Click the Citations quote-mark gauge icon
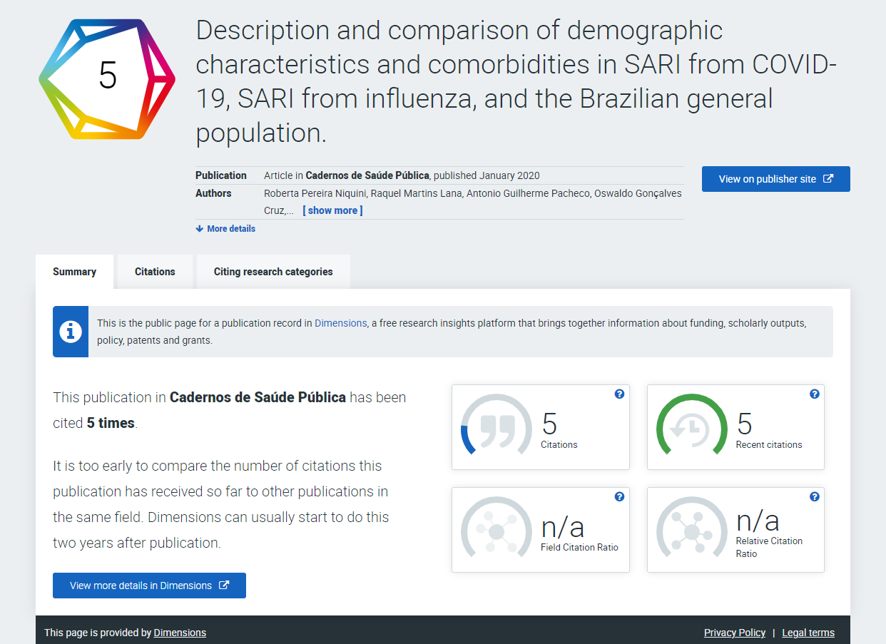 point(496,425)
